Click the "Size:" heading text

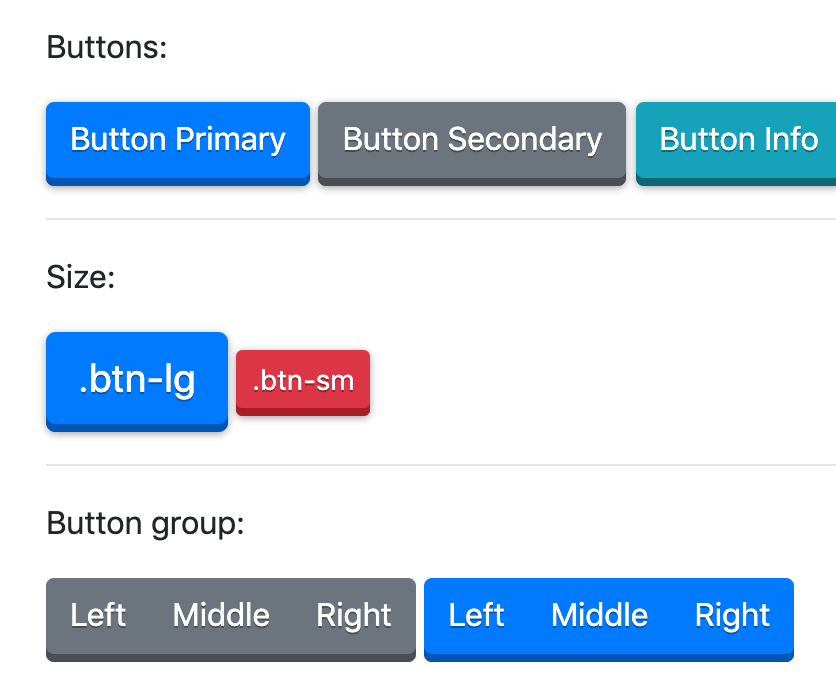pyautogui.click(x=81, y=277)
